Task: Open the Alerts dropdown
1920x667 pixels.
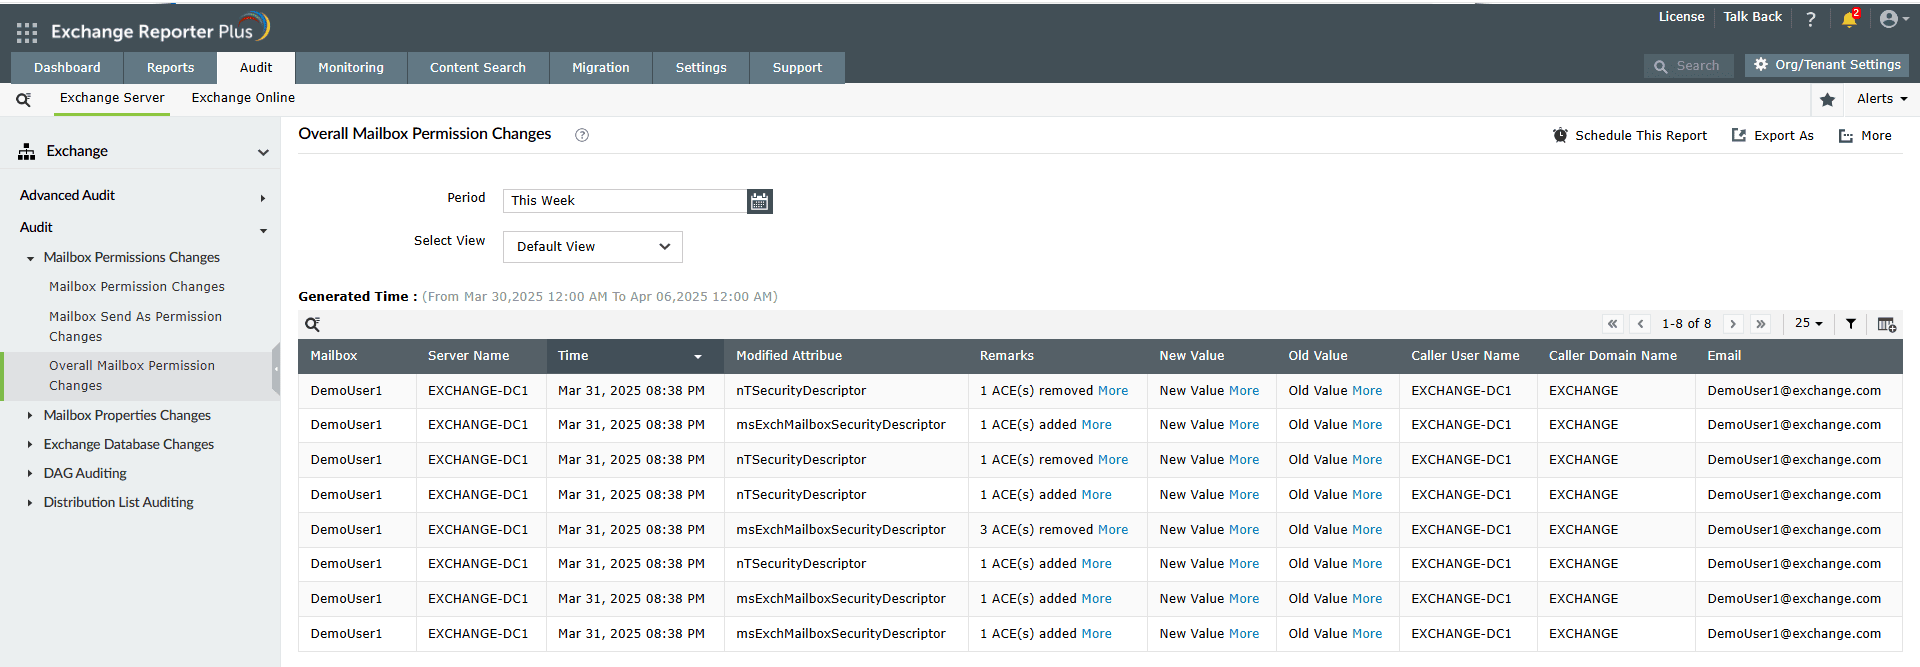Action: coord(1882,98)
